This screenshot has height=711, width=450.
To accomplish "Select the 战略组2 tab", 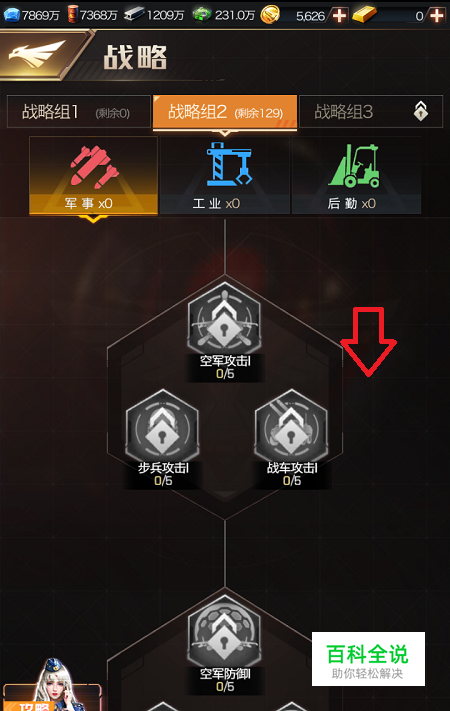I will pos(225,112).
